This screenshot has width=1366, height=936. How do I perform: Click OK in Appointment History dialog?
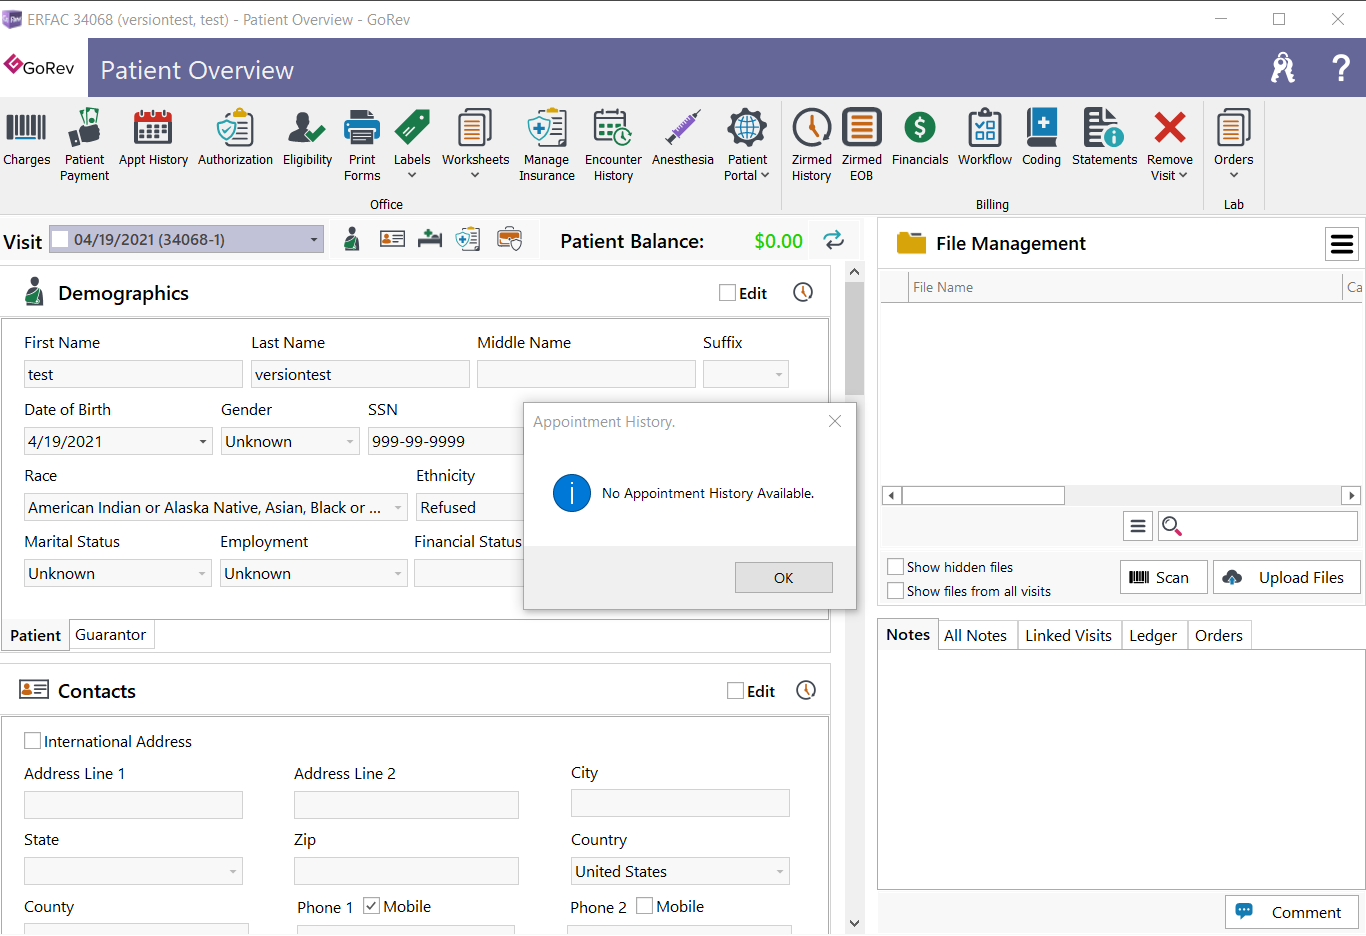(783, 577)
